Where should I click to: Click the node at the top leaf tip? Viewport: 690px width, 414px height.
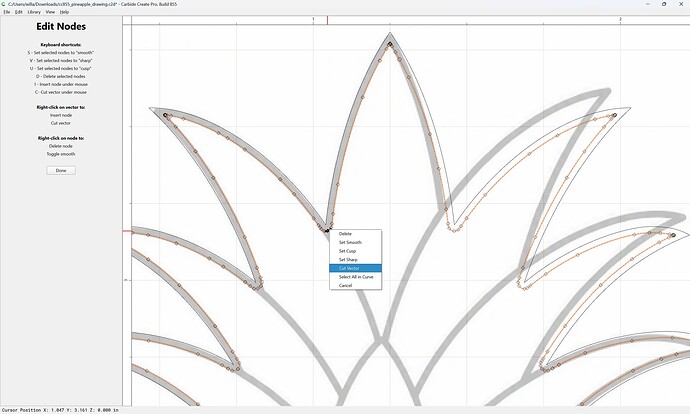tap(390, 44)
